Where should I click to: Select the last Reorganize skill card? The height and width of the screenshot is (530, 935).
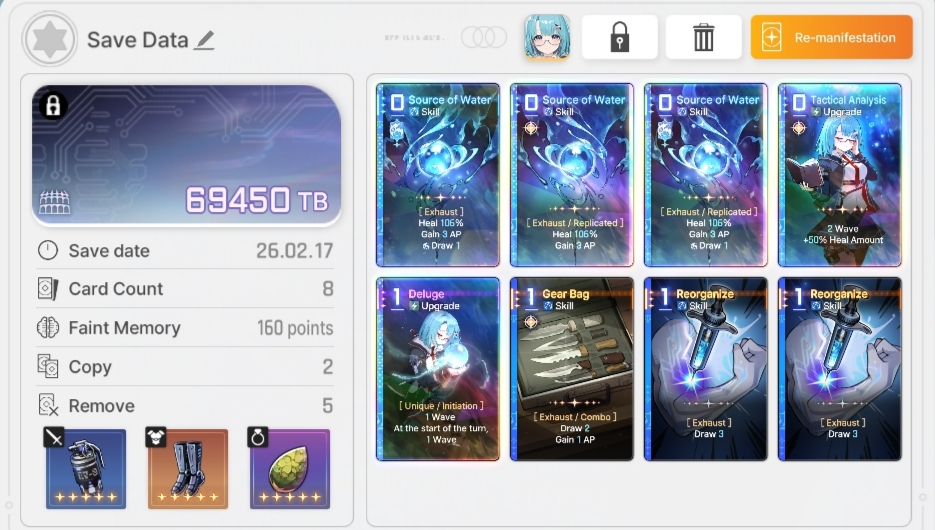(840, 369)
